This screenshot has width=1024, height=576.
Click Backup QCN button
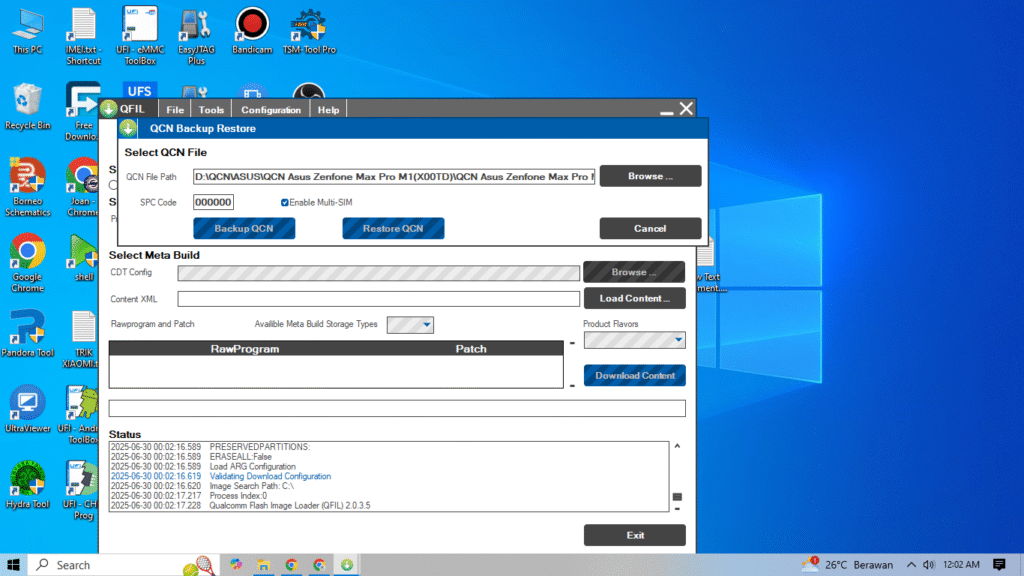point(244,229)
